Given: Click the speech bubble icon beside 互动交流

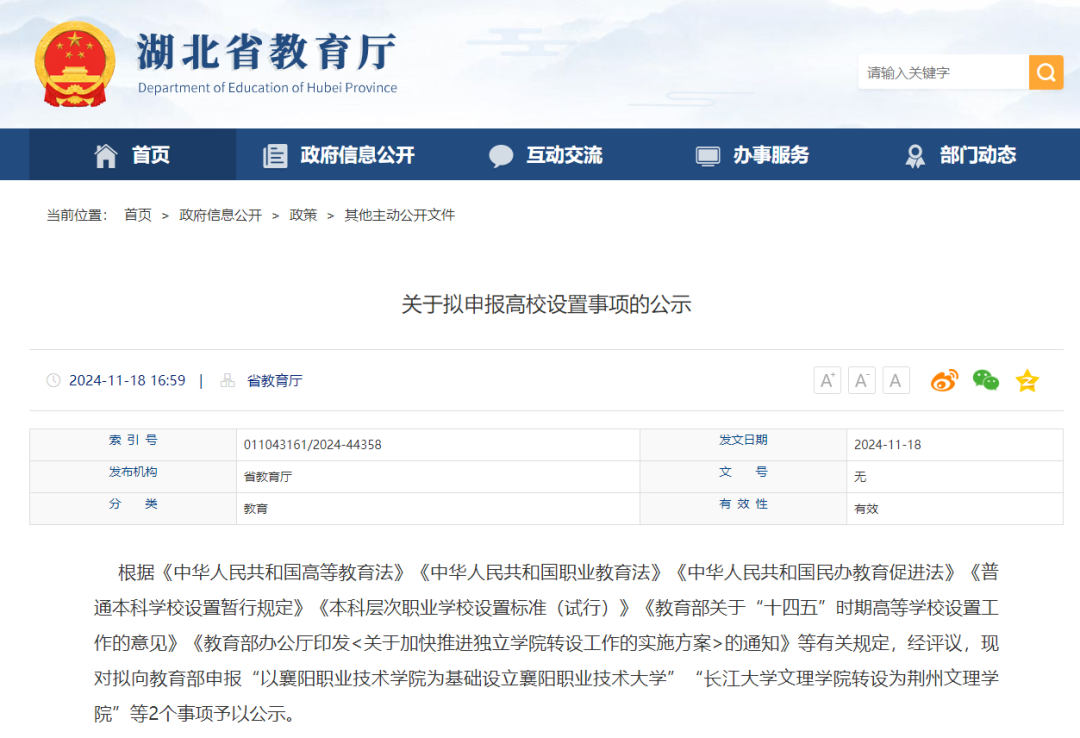Looking at the screenshot, I should pyautogui.click(x=501, y=155).
